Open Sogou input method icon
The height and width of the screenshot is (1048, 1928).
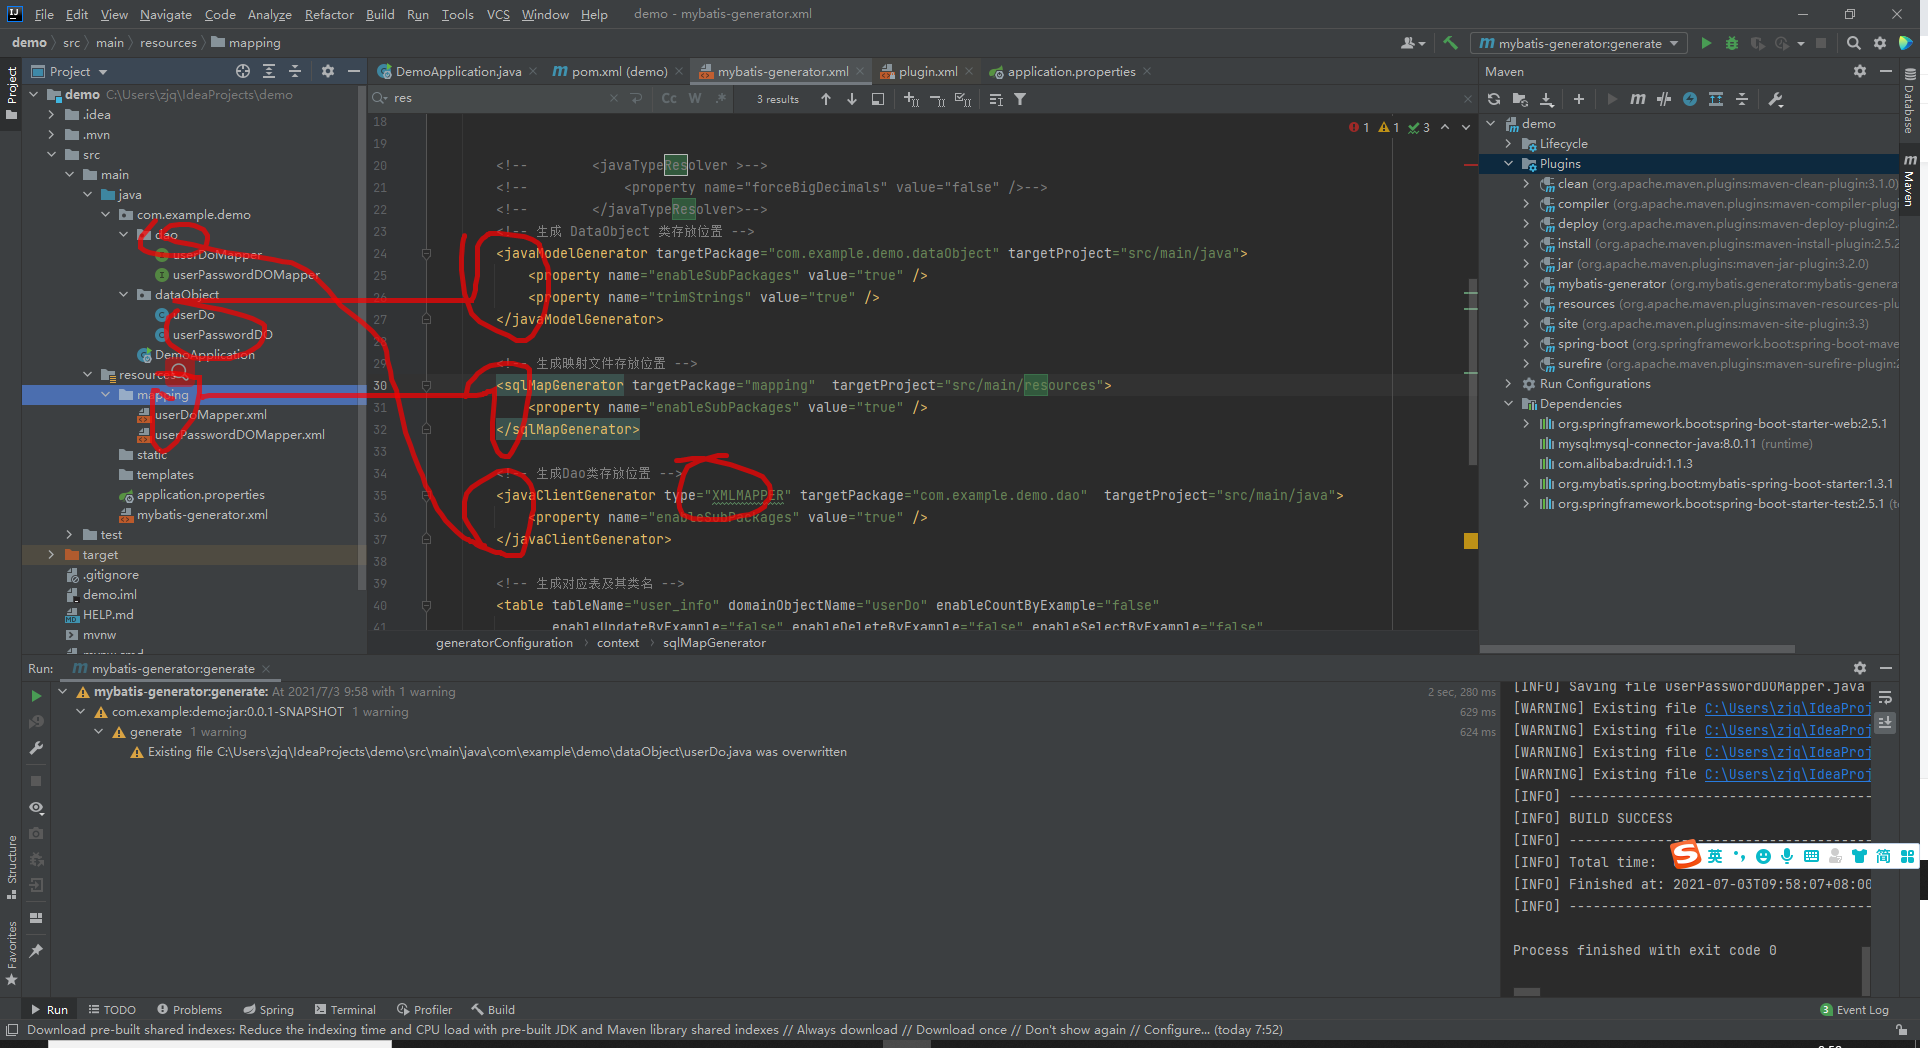pos(1686,855)
